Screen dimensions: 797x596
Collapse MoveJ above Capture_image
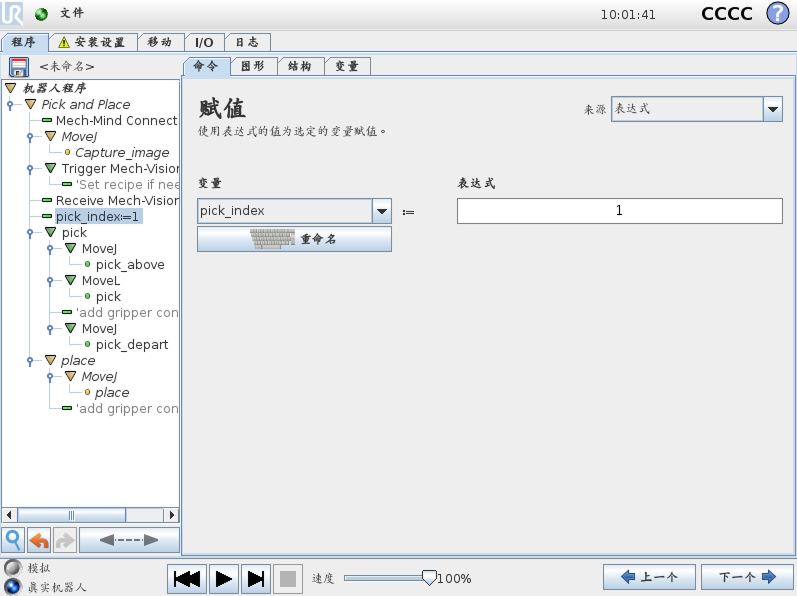[50, 136]
